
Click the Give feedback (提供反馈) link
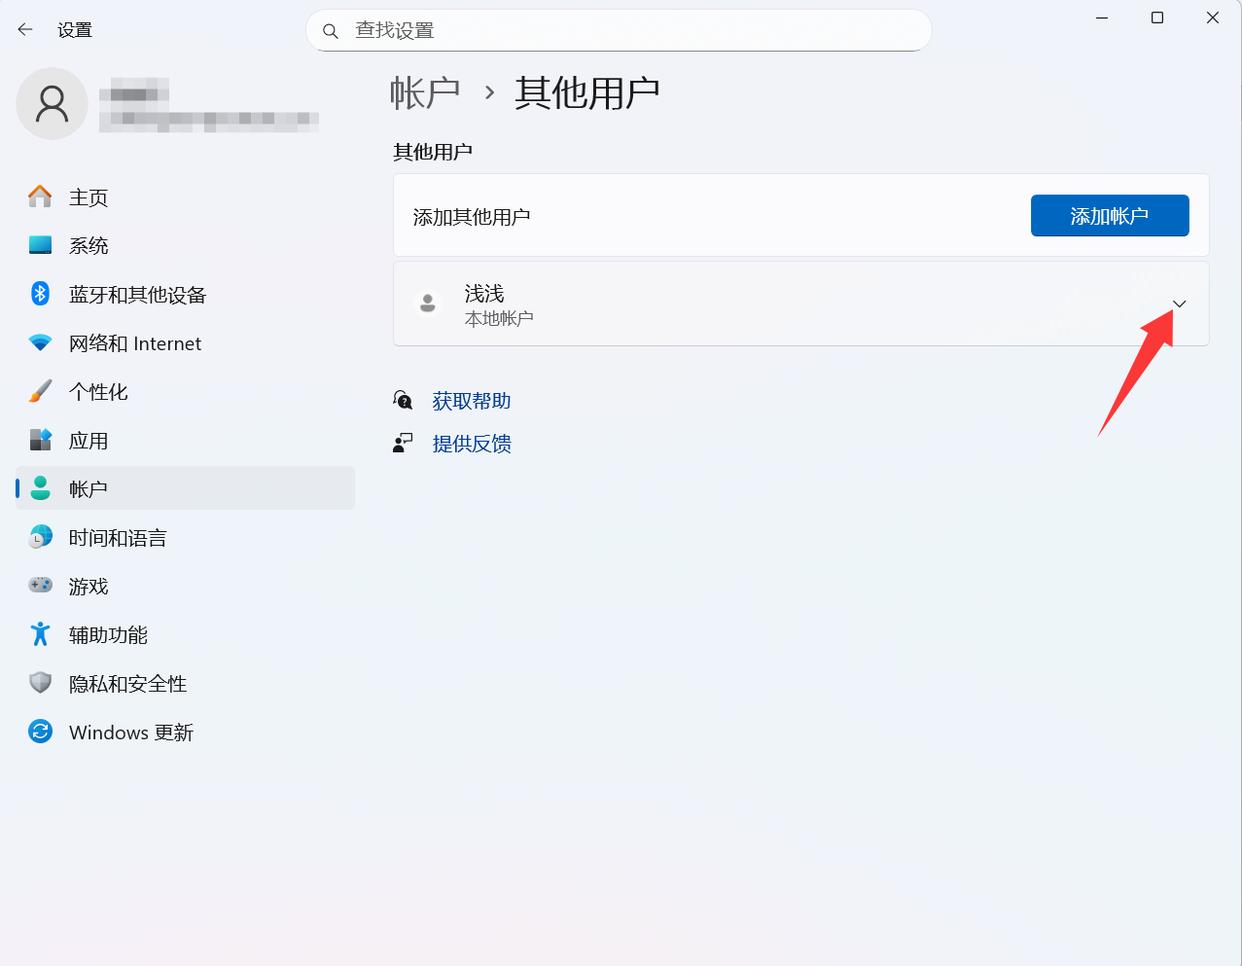(x=471, y=444)
